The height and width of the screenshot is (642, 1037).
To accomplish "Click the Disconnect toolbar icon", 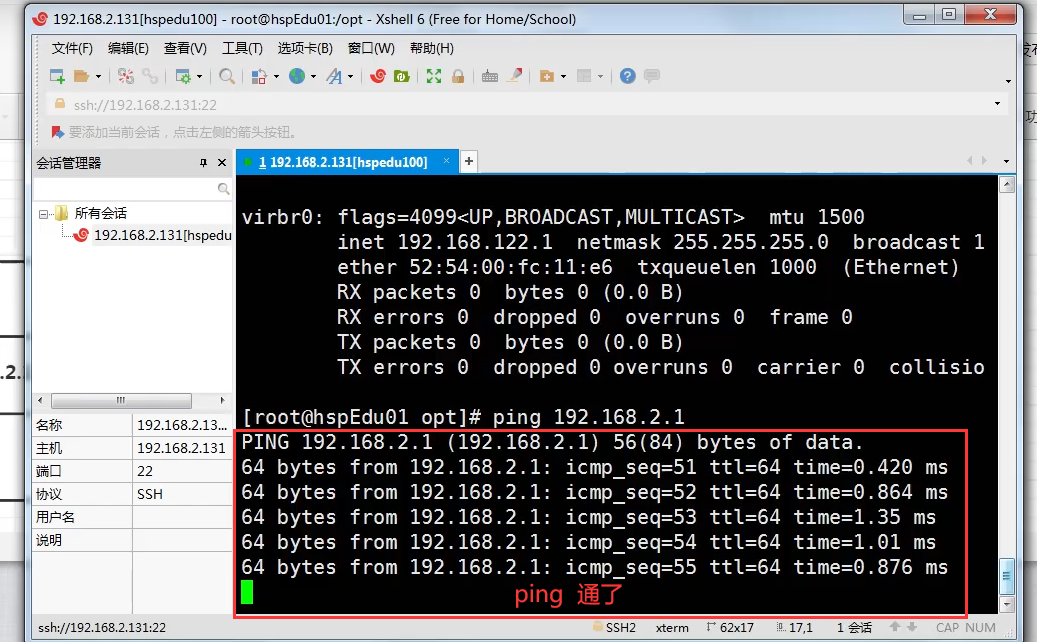I will click(x=126, y=77).
